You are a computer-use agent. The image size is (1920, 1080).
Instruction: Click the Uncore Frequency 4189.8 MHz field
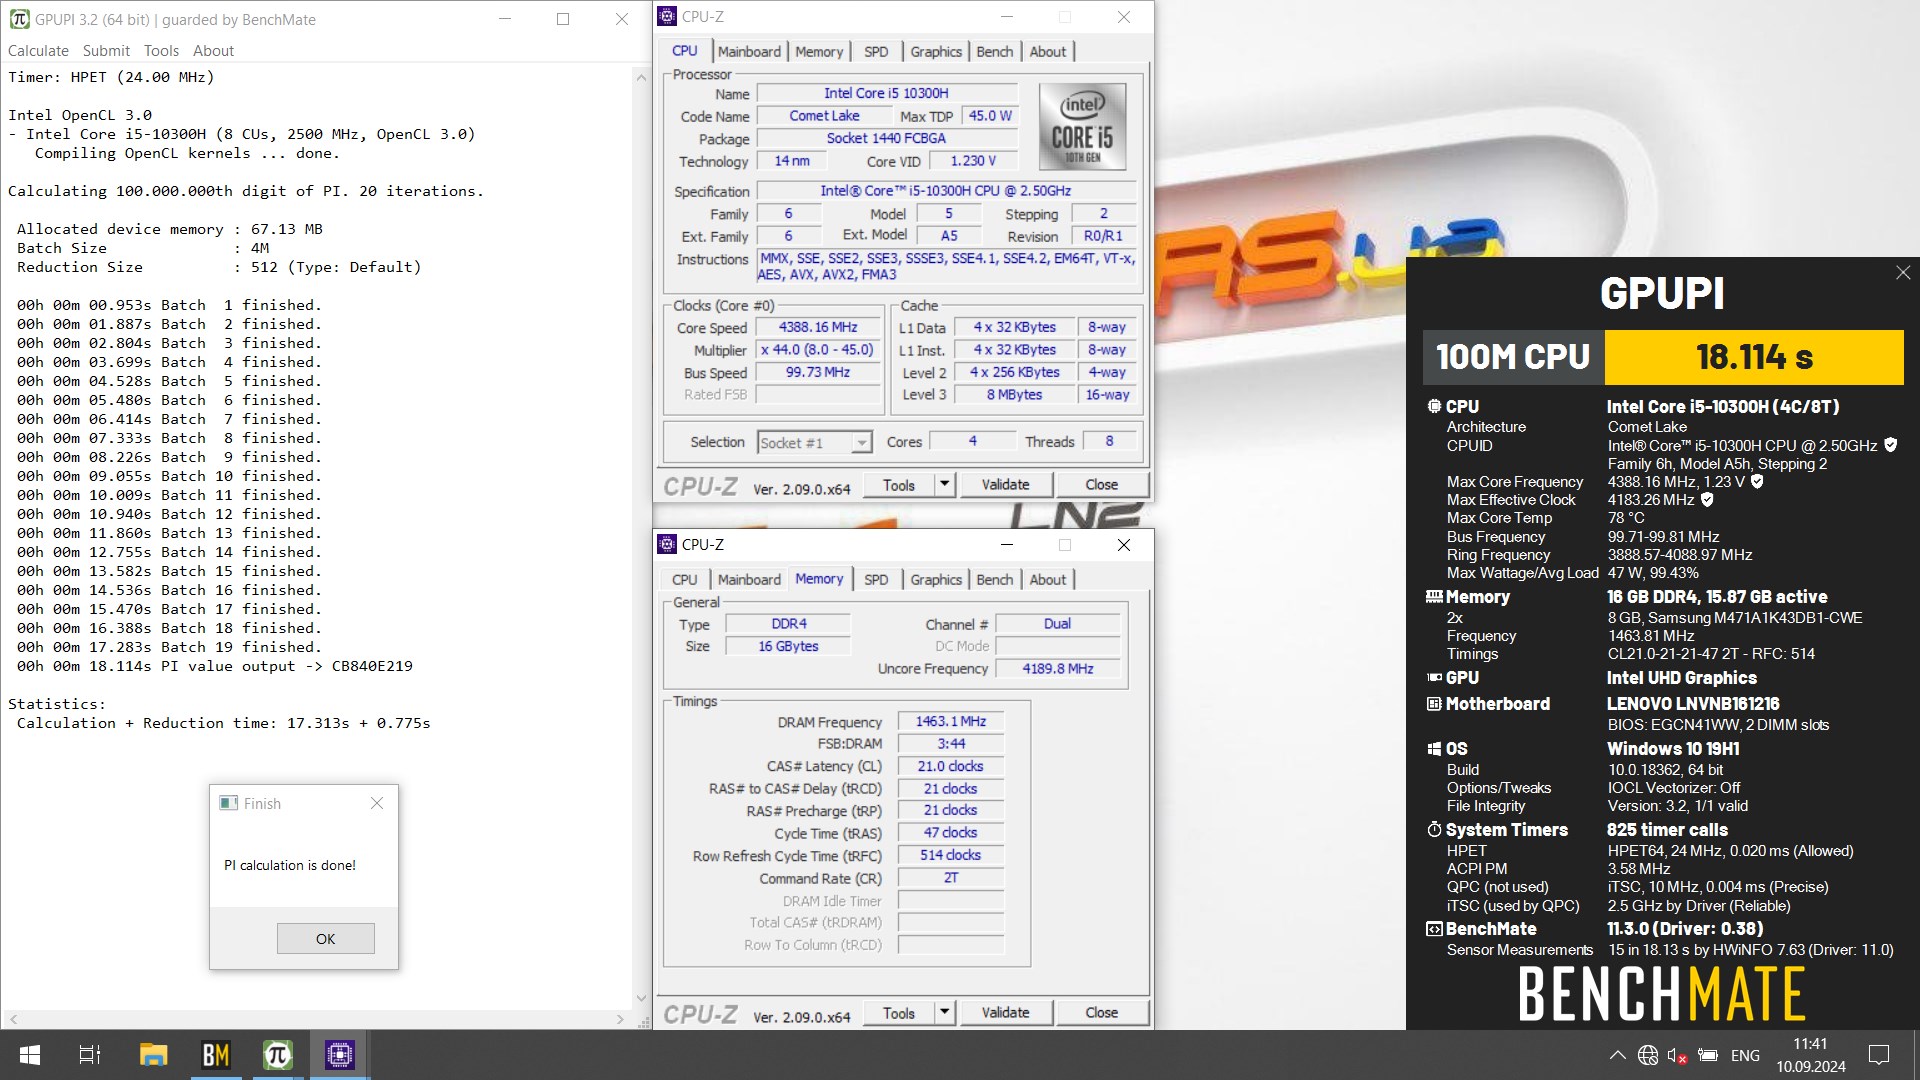click(1058, 668)
